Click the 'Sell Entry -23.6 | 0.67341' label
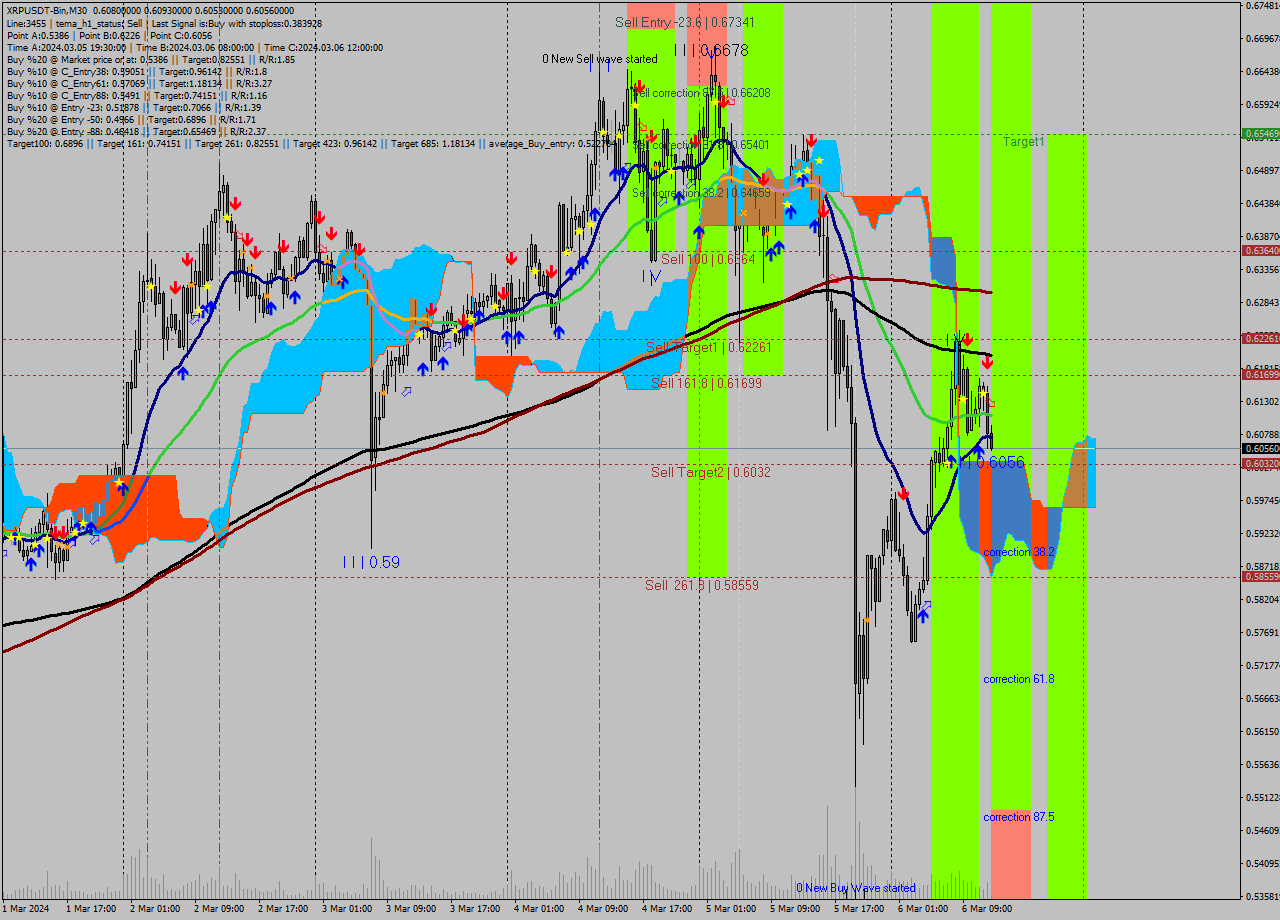 685,22
